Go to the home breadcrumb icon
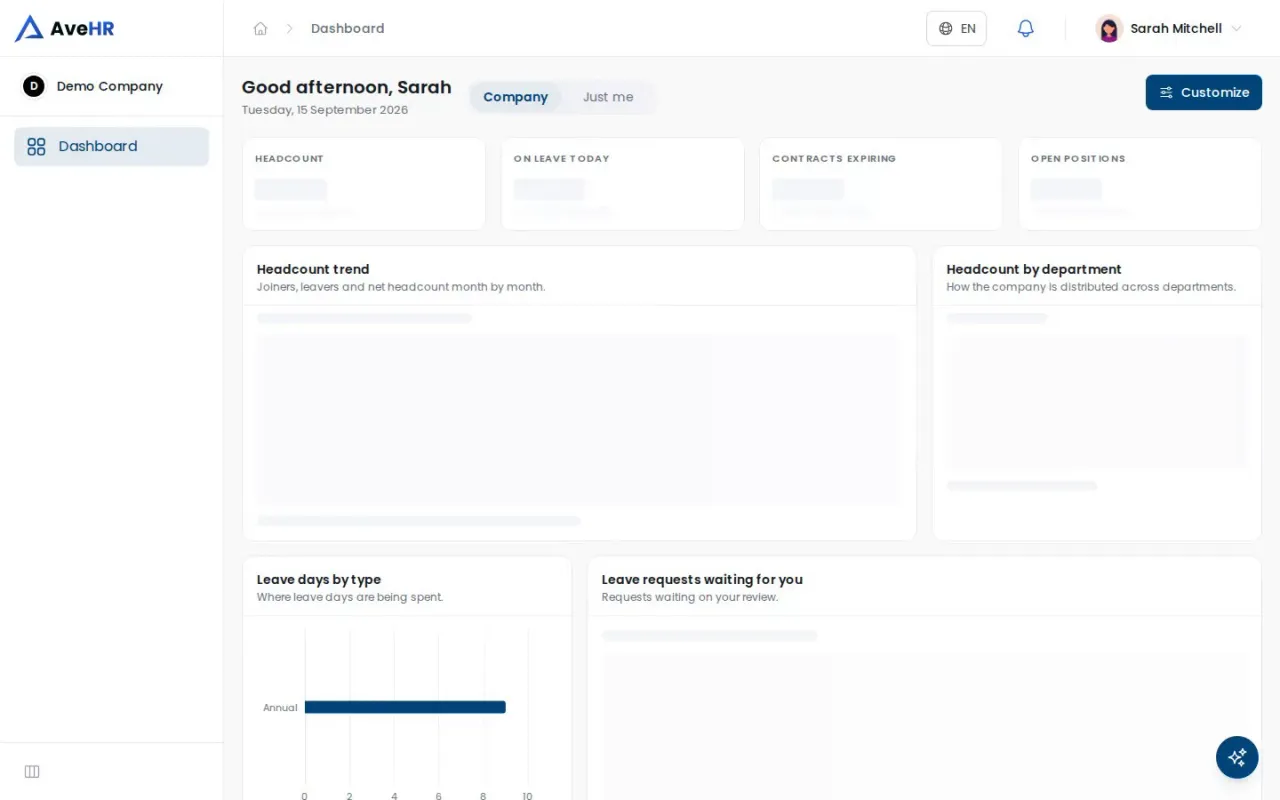1280x800 pixels. [260, 29]
